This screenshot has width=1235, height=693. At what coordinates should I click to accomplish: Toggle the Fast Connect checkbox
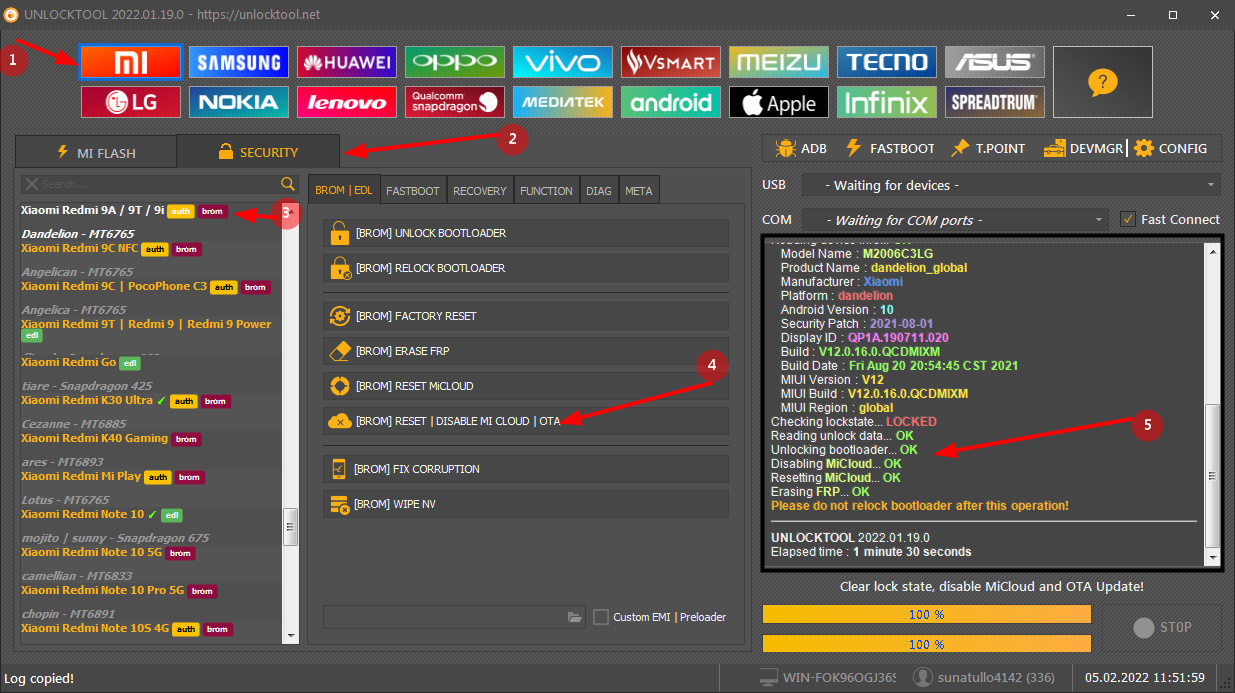pos(1128,219)
